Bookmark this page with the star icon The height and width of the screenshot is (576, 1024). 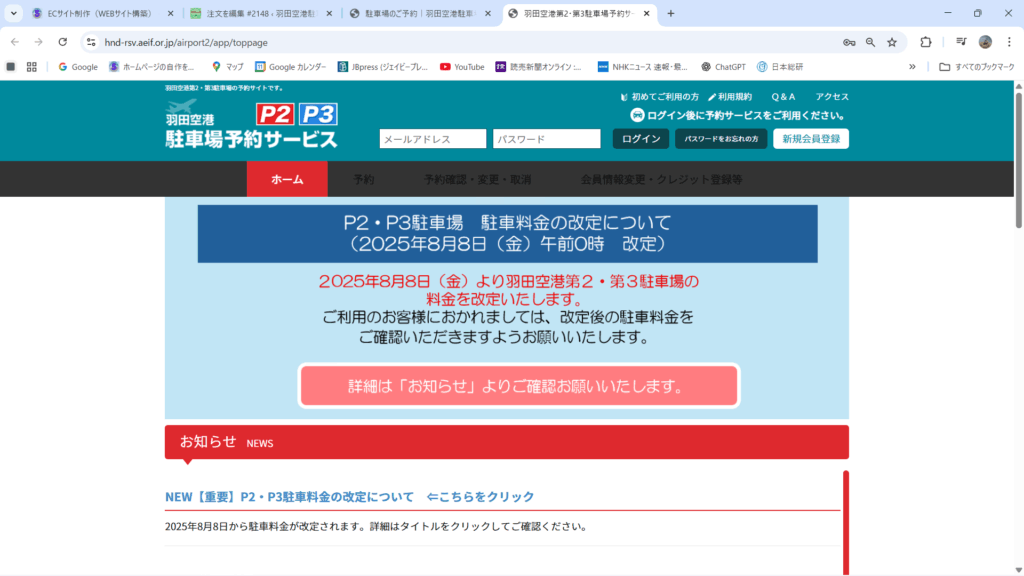tap(891, 42)
